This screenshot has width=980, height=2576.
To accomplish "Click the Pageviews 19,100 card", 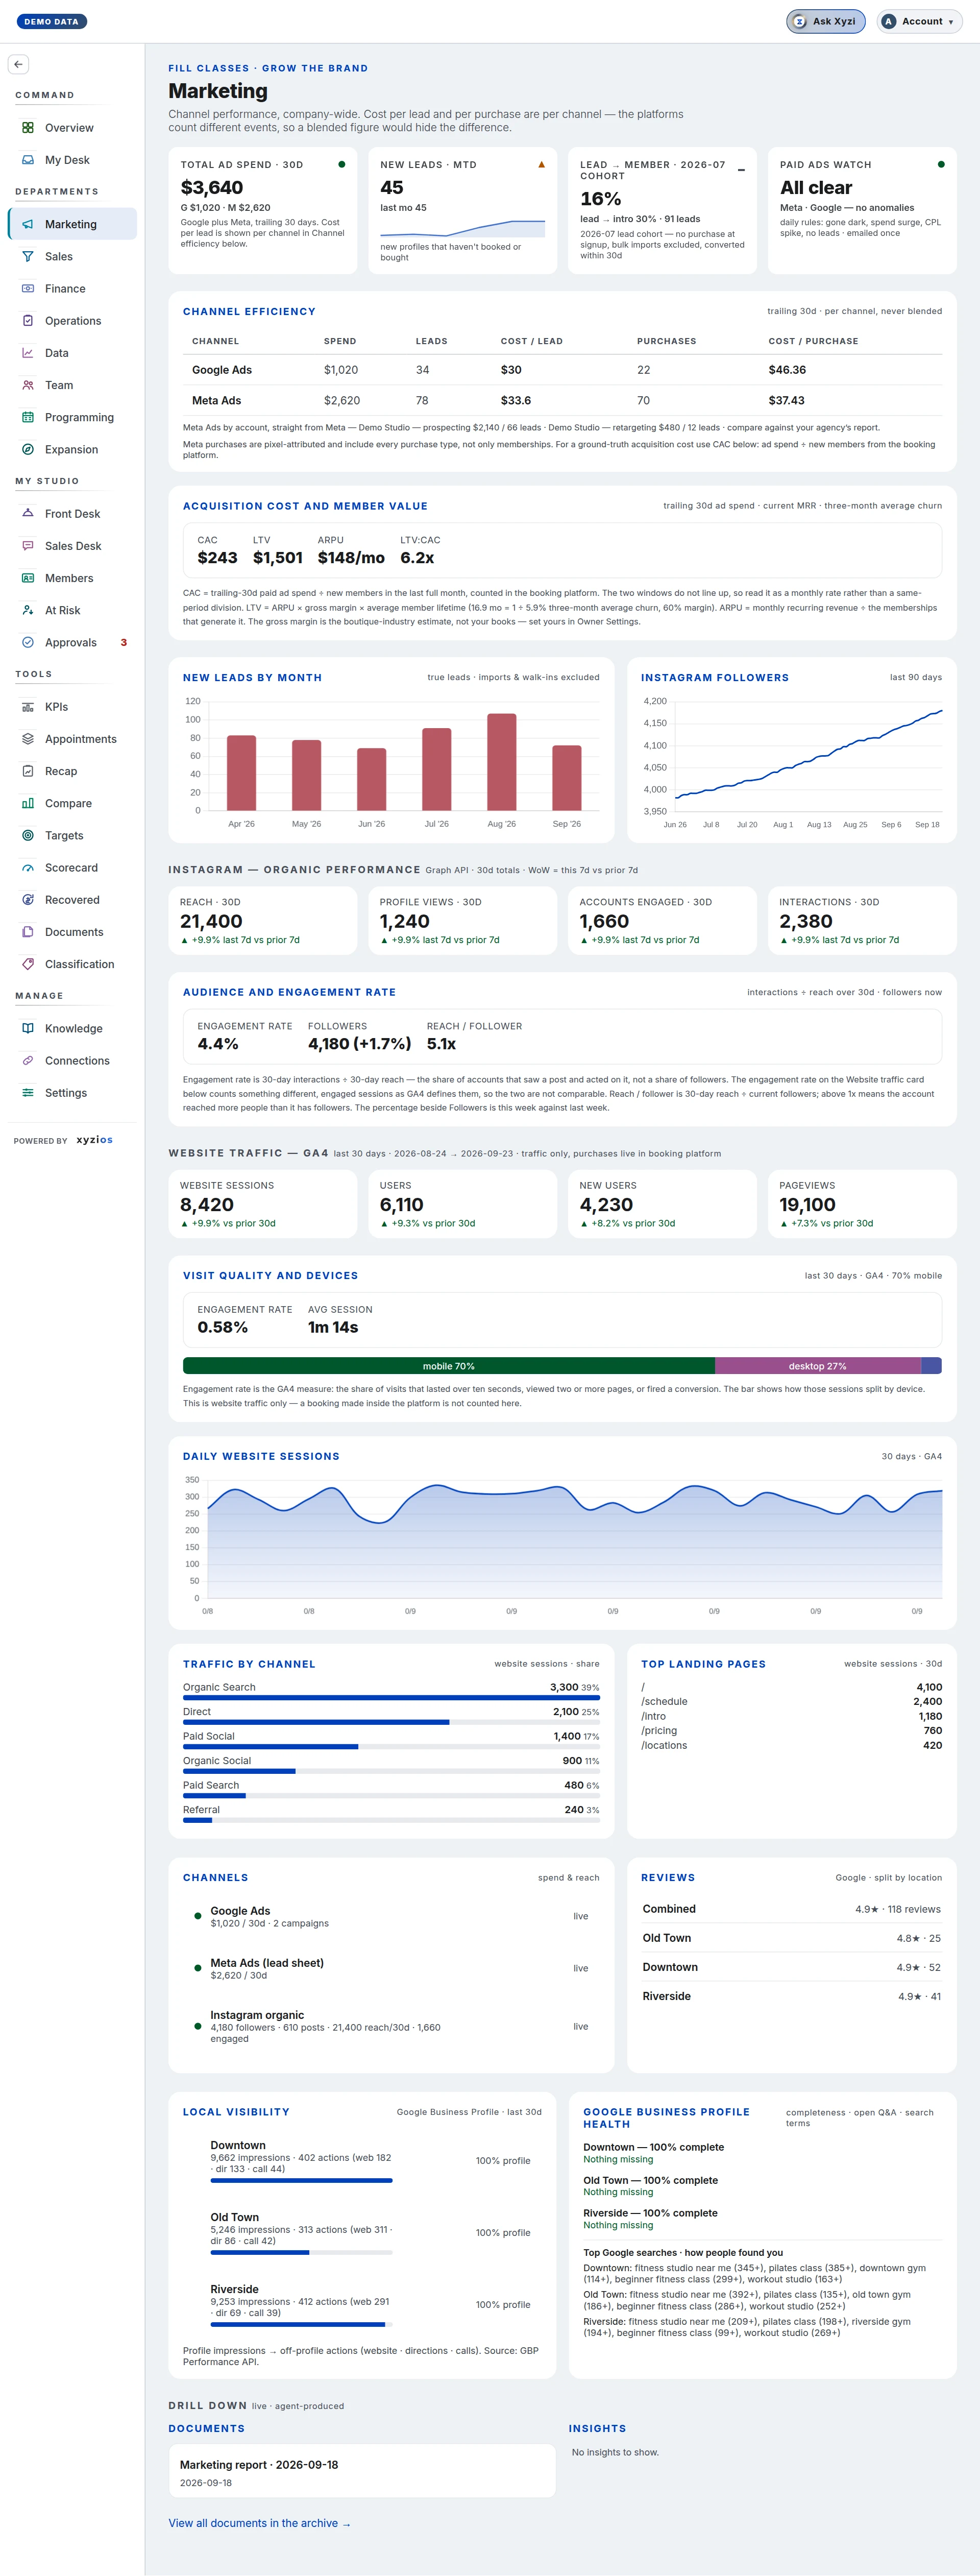I will 862,1204.
